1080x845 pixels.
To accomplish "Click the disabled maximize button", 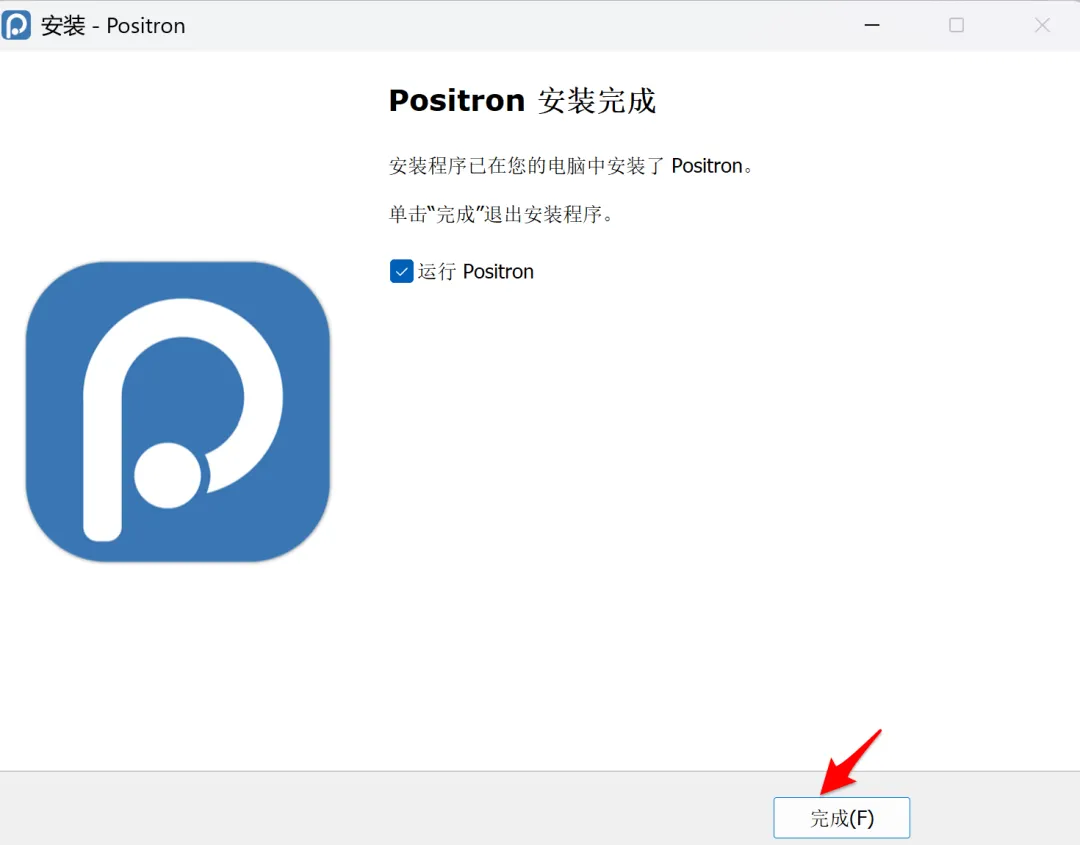I will (957, 25).
